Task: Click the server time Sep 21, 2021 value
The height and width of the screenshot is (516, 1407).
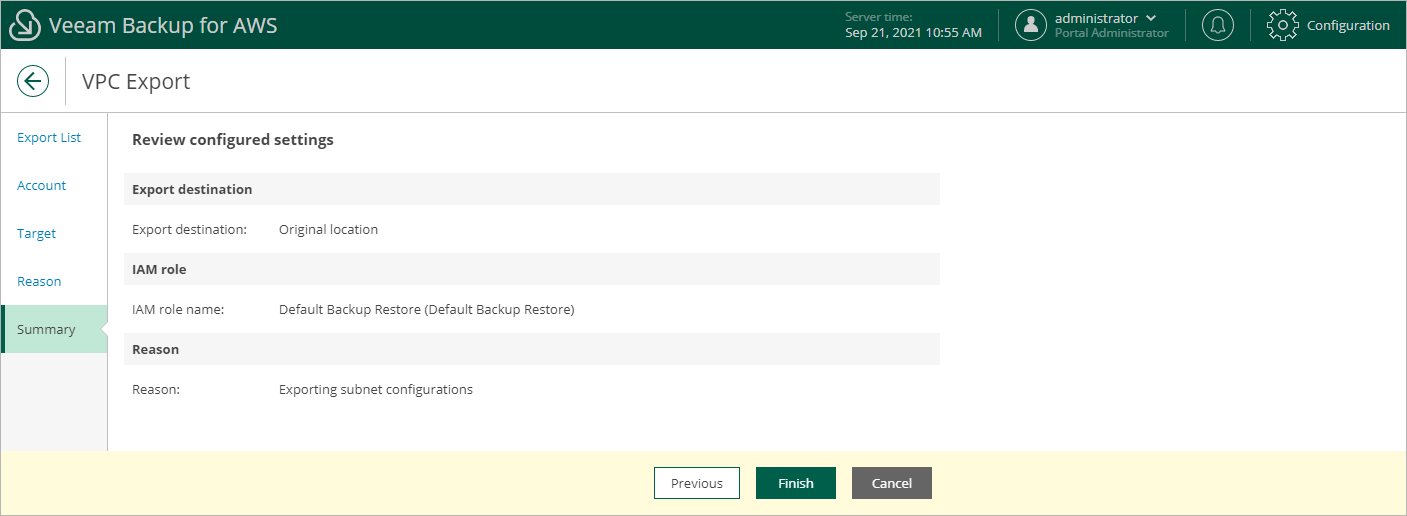Action: coord(913,32)
